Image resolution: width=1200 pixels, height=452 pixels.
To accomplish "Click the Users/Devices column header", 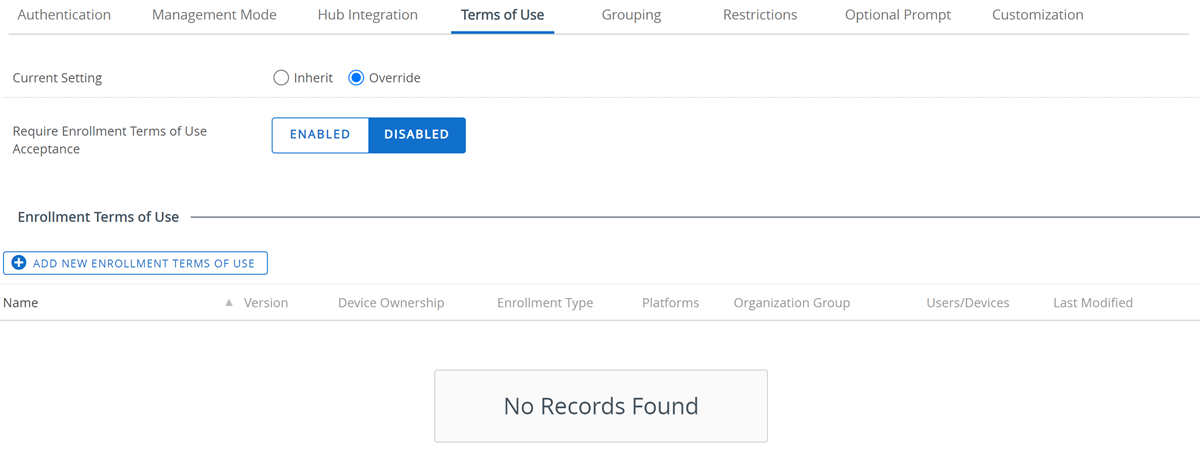I will [x=968, y=302].
